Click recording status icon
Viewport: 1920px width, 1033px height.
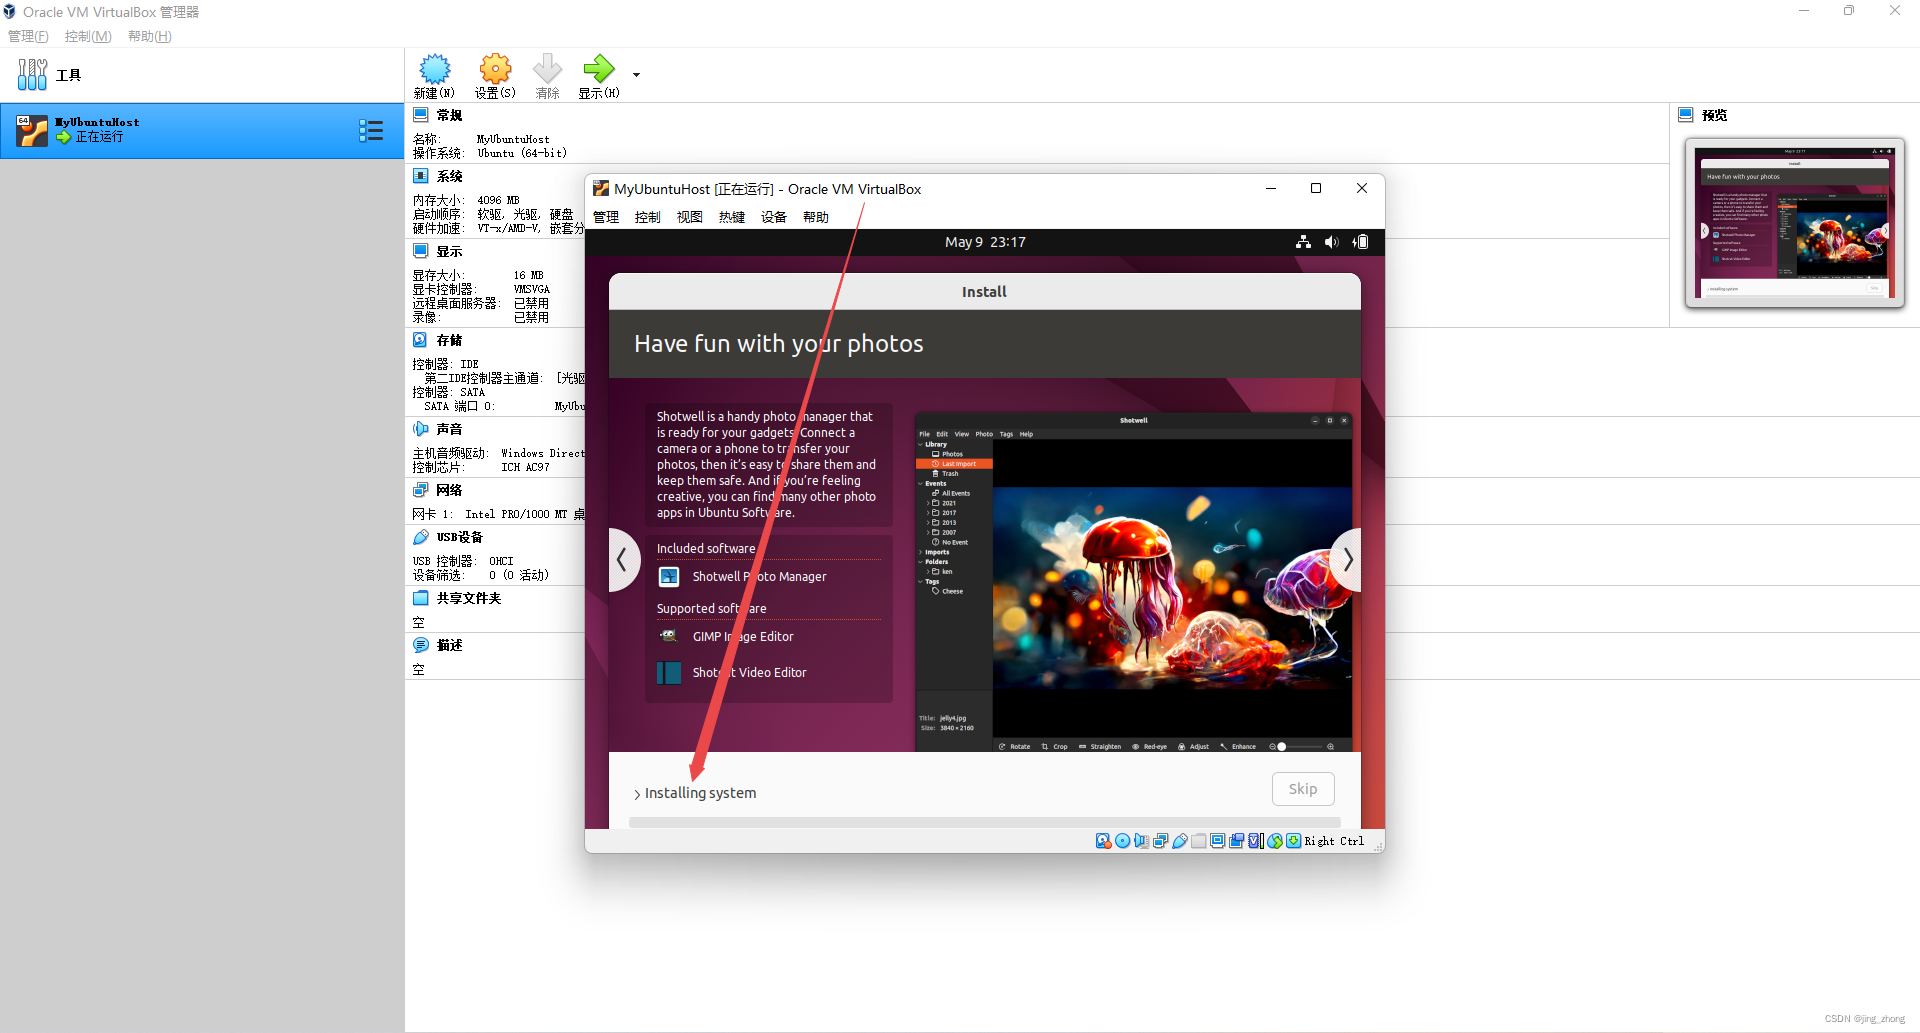1236,841
